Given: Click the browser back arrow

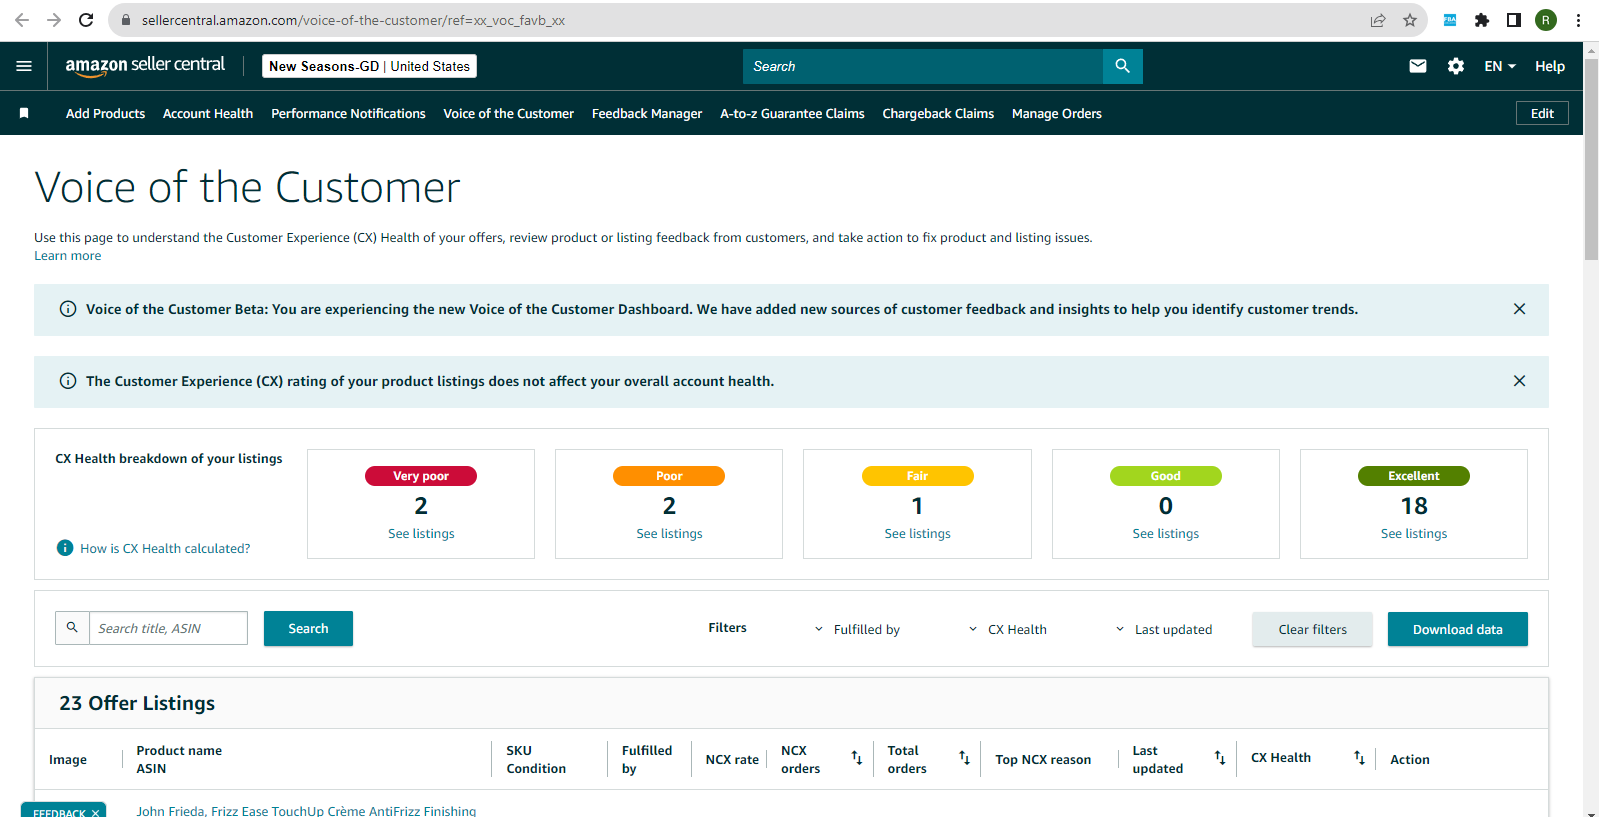Looking at the screenshot, I should pyautogui.click(x=21, y=20).
